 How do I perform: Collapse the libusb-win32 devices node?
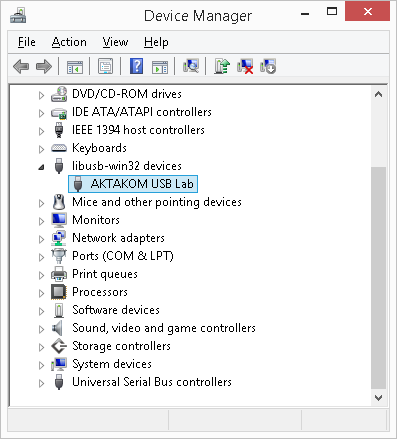(41, 167)
